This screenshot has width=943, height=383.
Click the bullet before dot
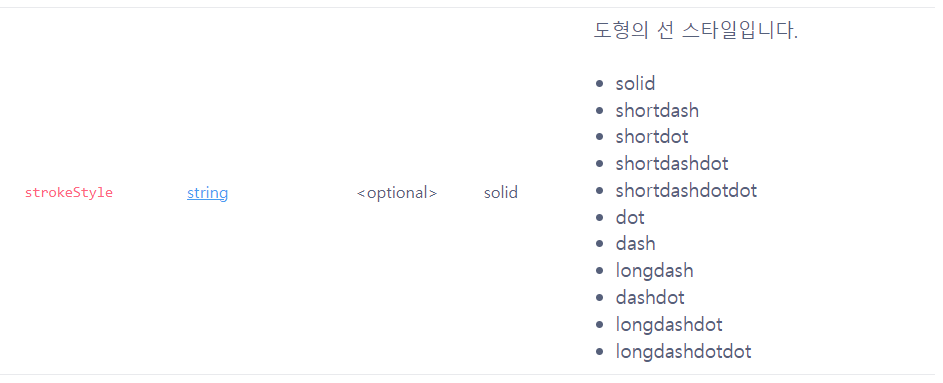(599, 218)
